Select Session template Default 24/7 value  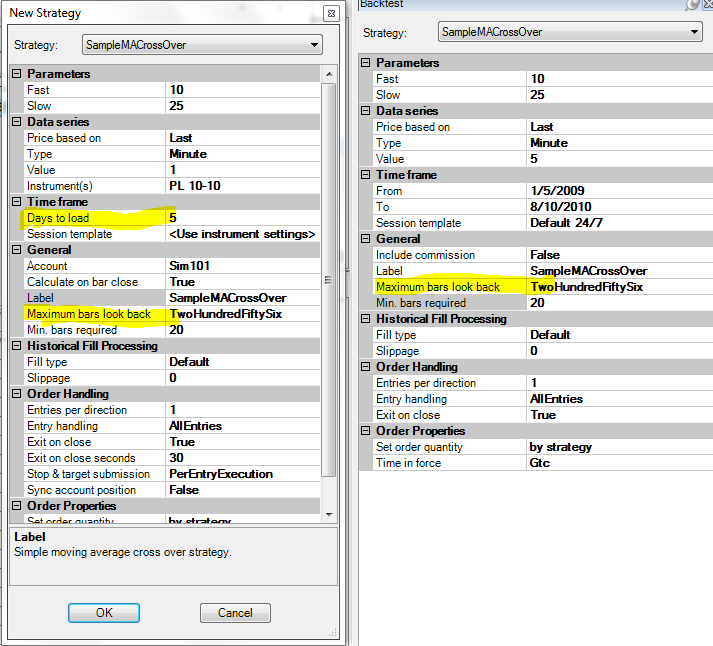620,223
